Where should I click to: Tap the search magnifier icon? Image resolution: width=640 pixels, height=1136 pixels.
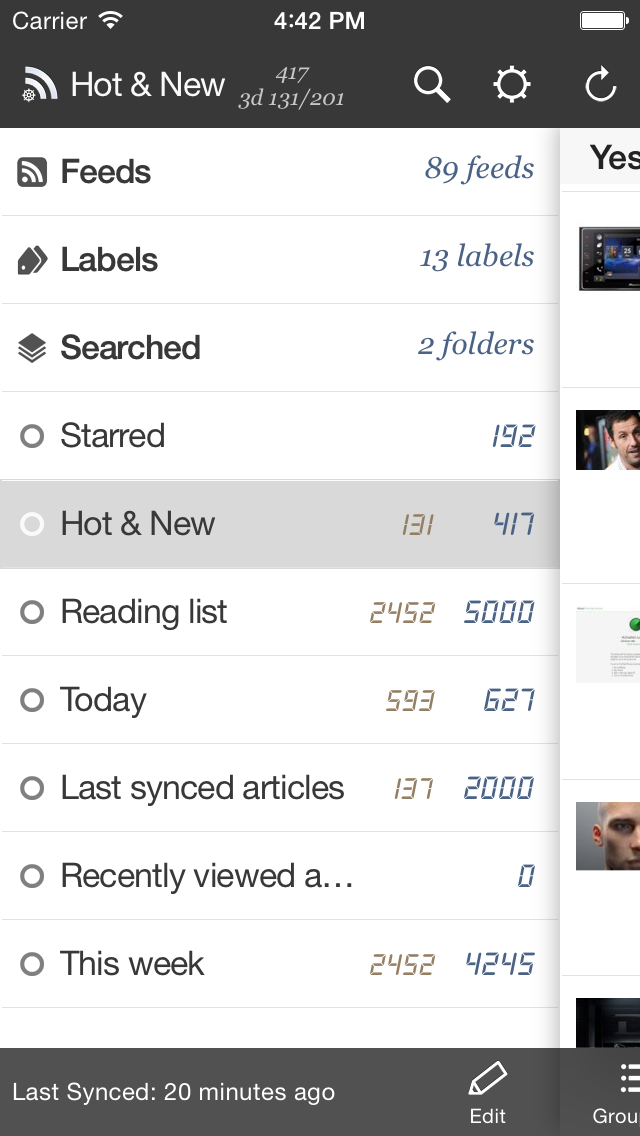click(x=432, y=86)
